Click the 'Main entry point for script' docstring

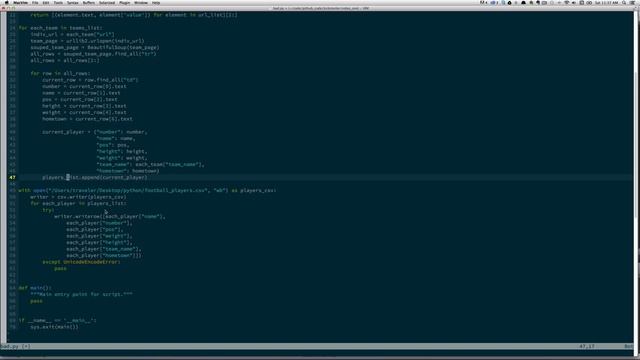(81, 294)
